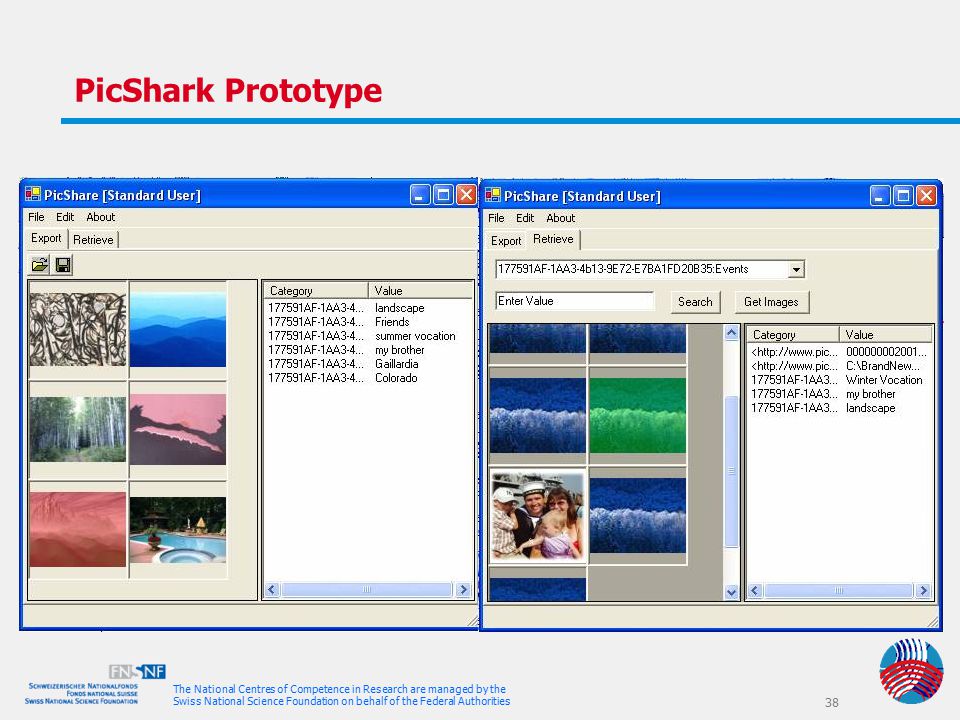Select the red canyon thumbnail
The height and width of the screenshot is (720, 960).
pos(78,530)
